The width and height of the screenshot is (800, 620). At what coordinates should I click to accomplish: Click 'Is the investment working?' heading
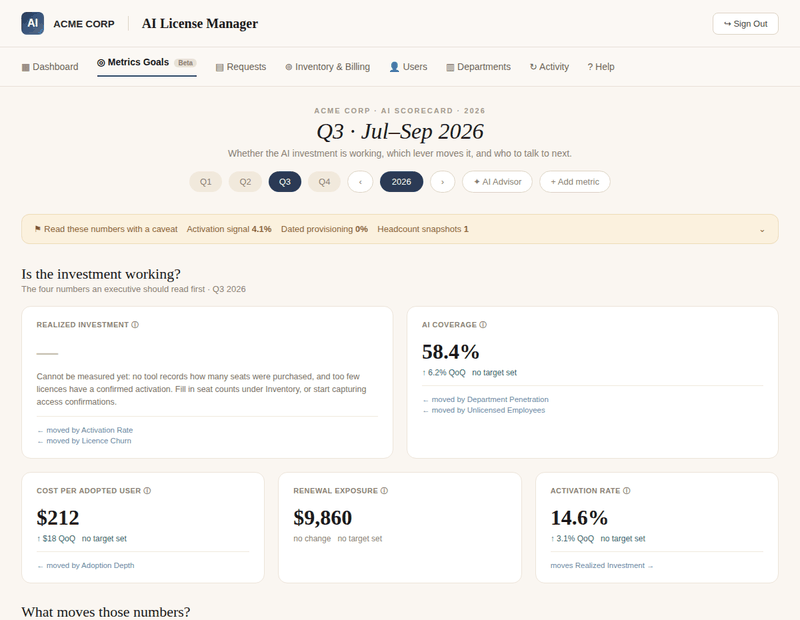(101, 274)
